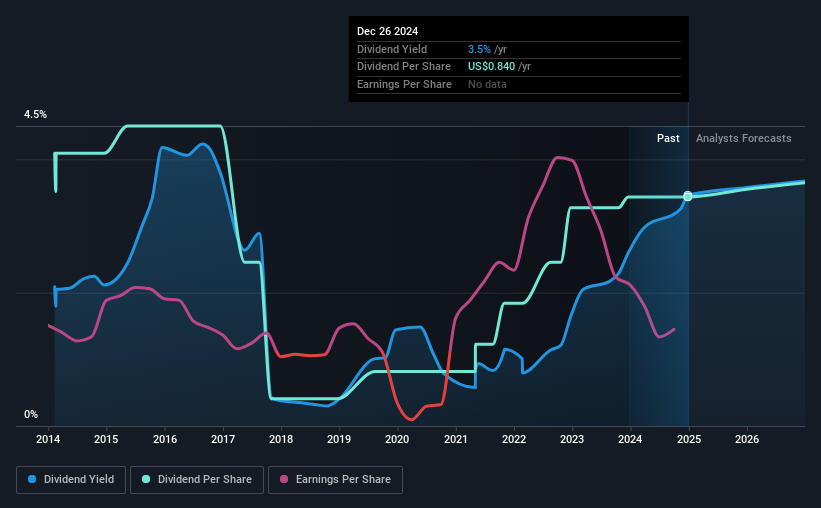Click the 2015 x-axis label
This screenshot has height=508, width=821.
coord(106,439)
